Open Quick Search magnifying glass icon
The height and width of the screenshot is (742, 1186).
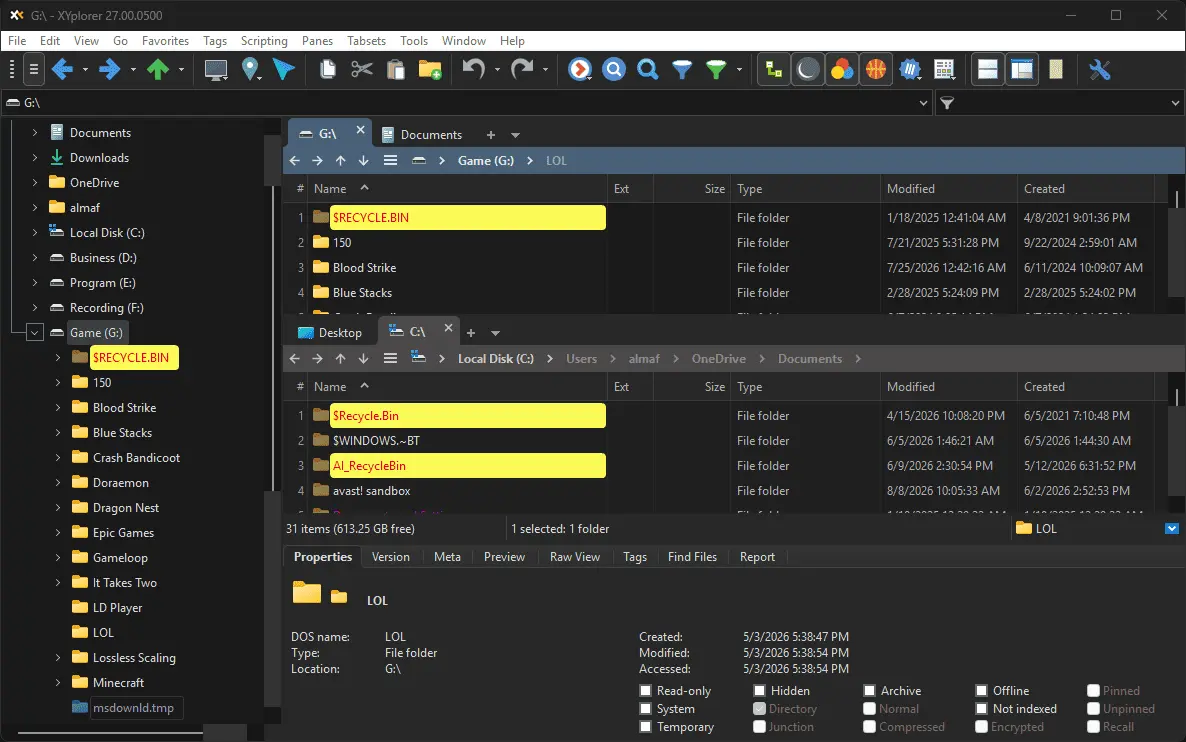pyautogui.click(x=647, y=70)
